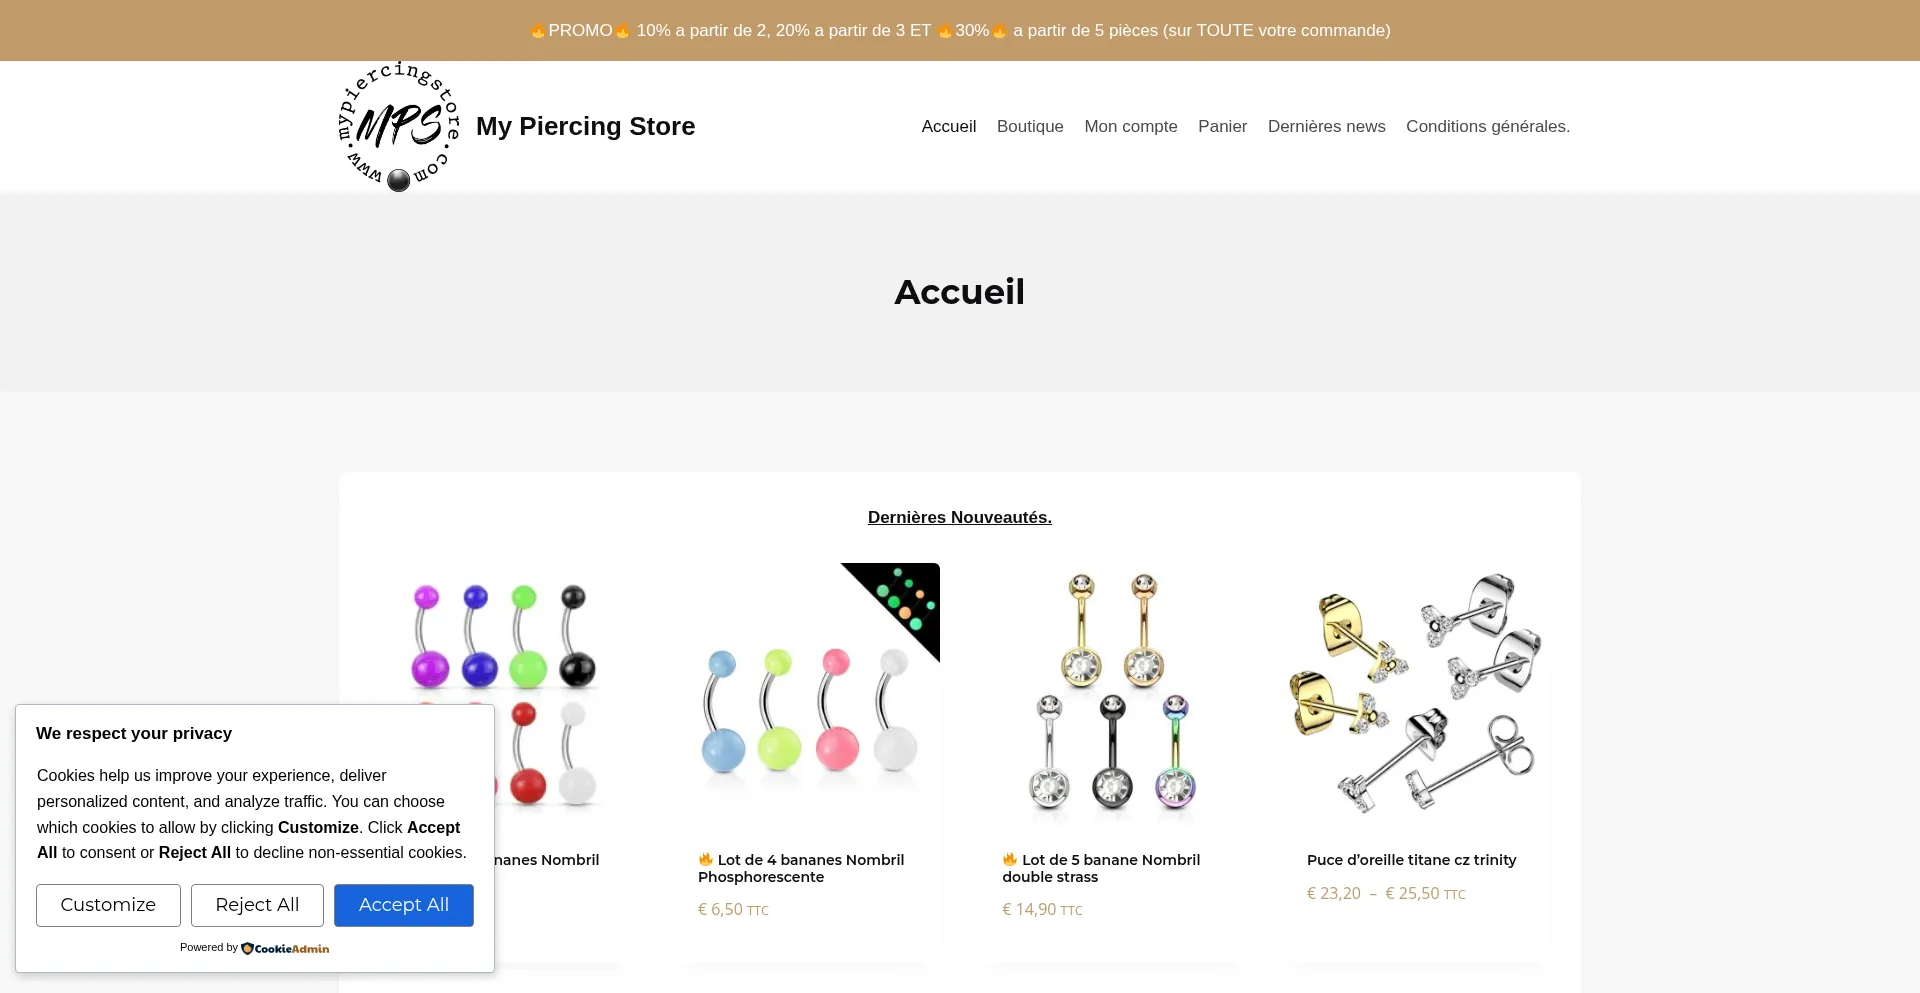The image size is (1920, 993).
Task: Click the CookieAdmin logo in privacy banner
Action: pyautogui.click(x=286, y=948)
